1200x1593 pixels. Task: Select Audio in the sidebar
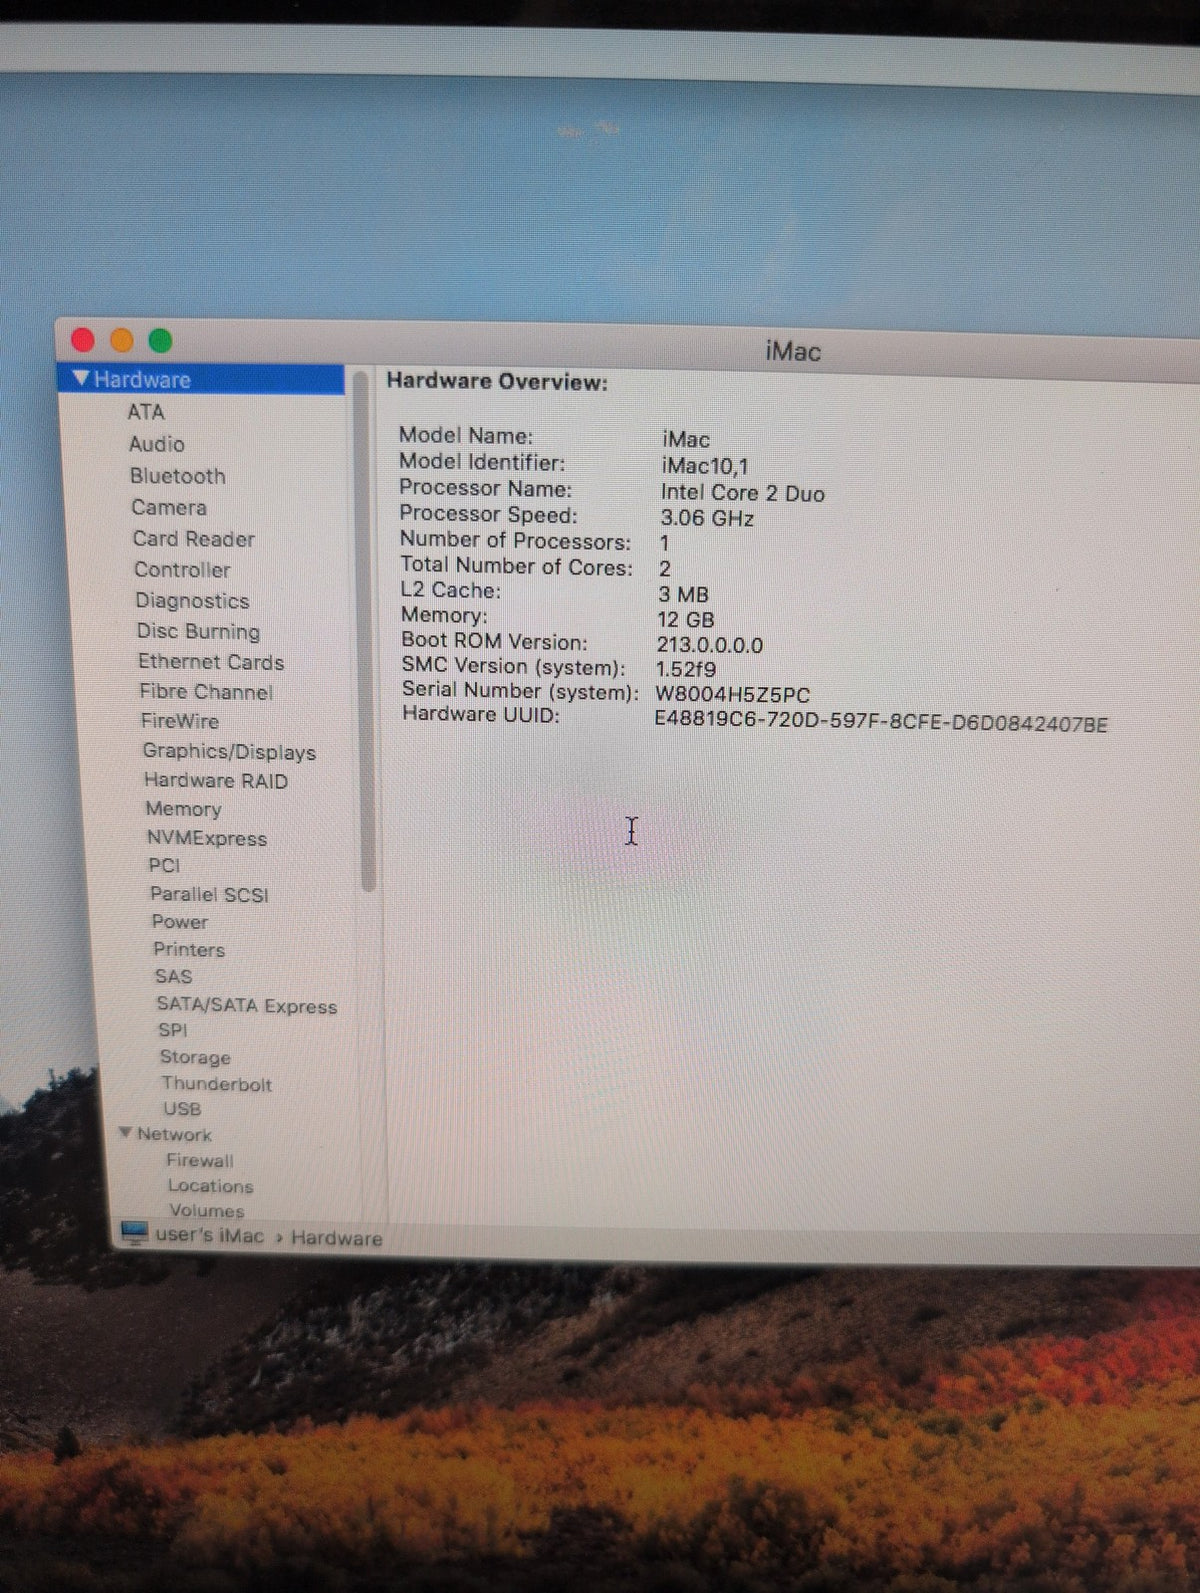pyautogui.click(x=156, y=444)
